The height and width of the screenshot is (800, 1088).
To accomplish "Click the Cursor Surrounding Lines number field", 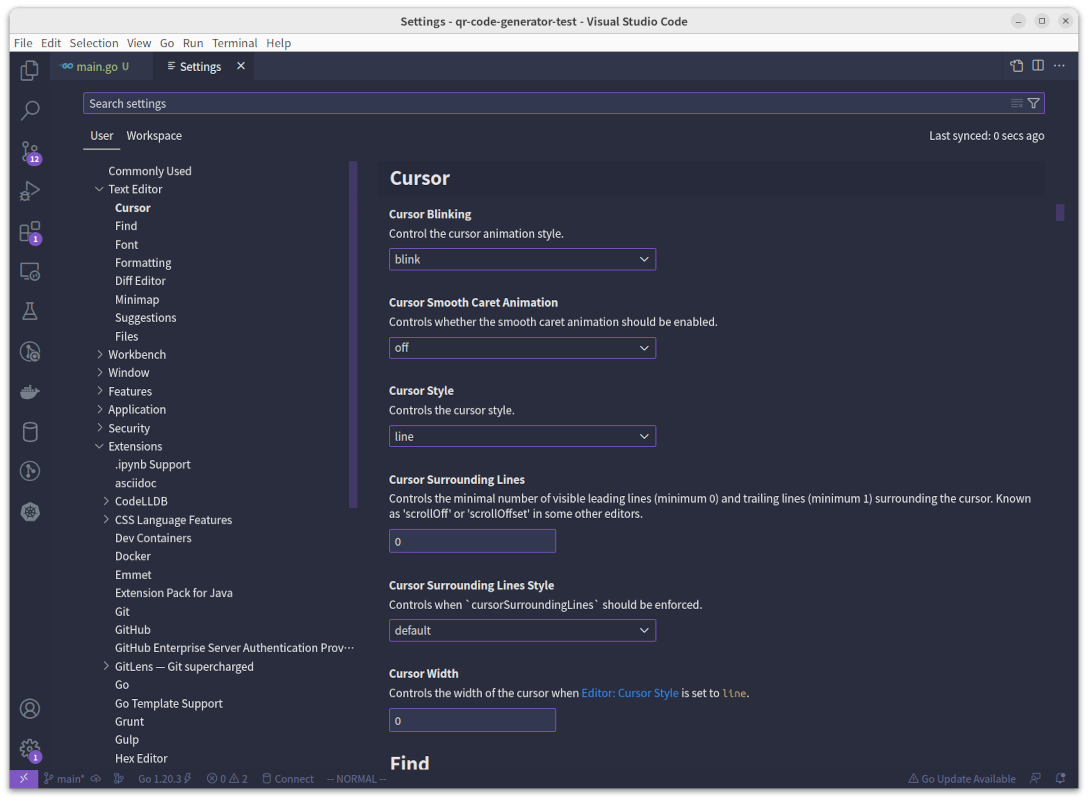I will coord(472,541).
